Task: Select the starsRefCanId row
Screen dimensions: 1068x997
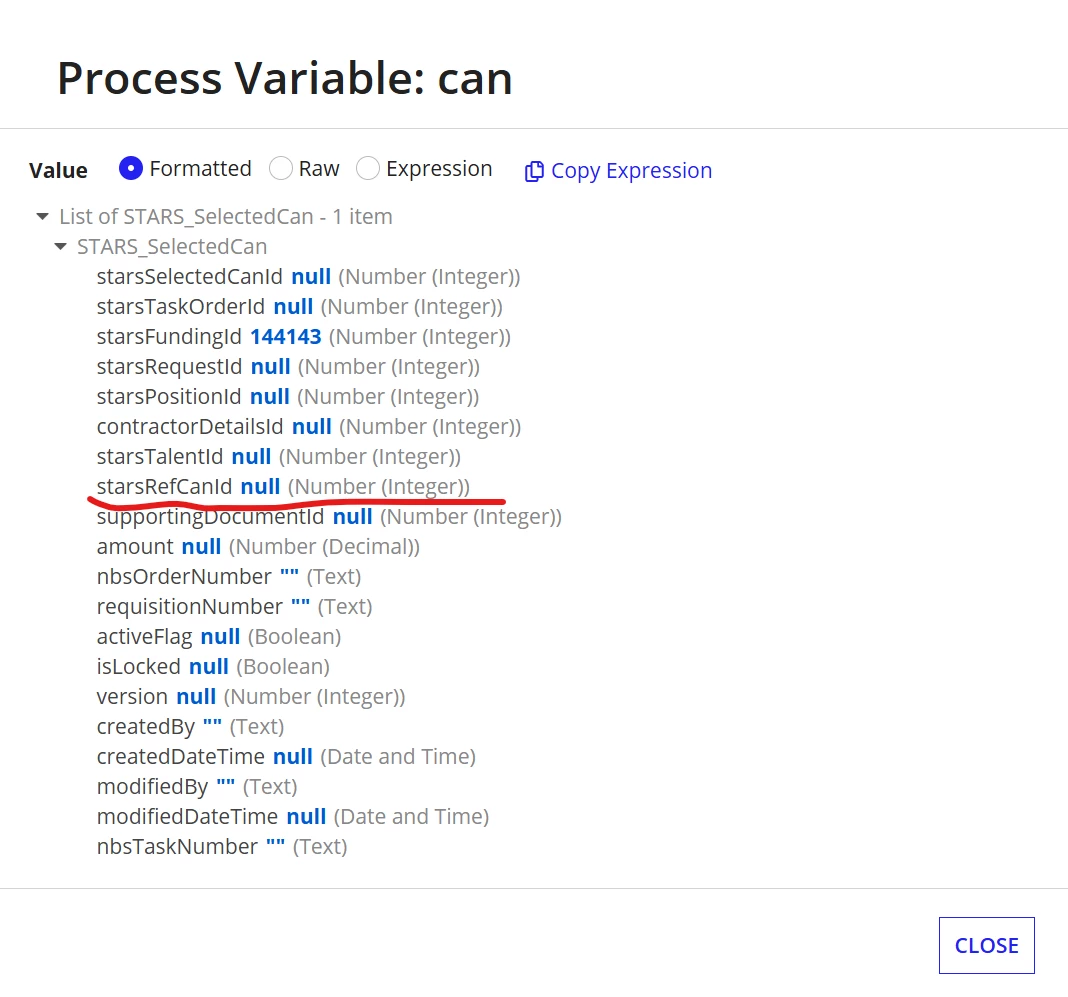Action: point(283,486)
